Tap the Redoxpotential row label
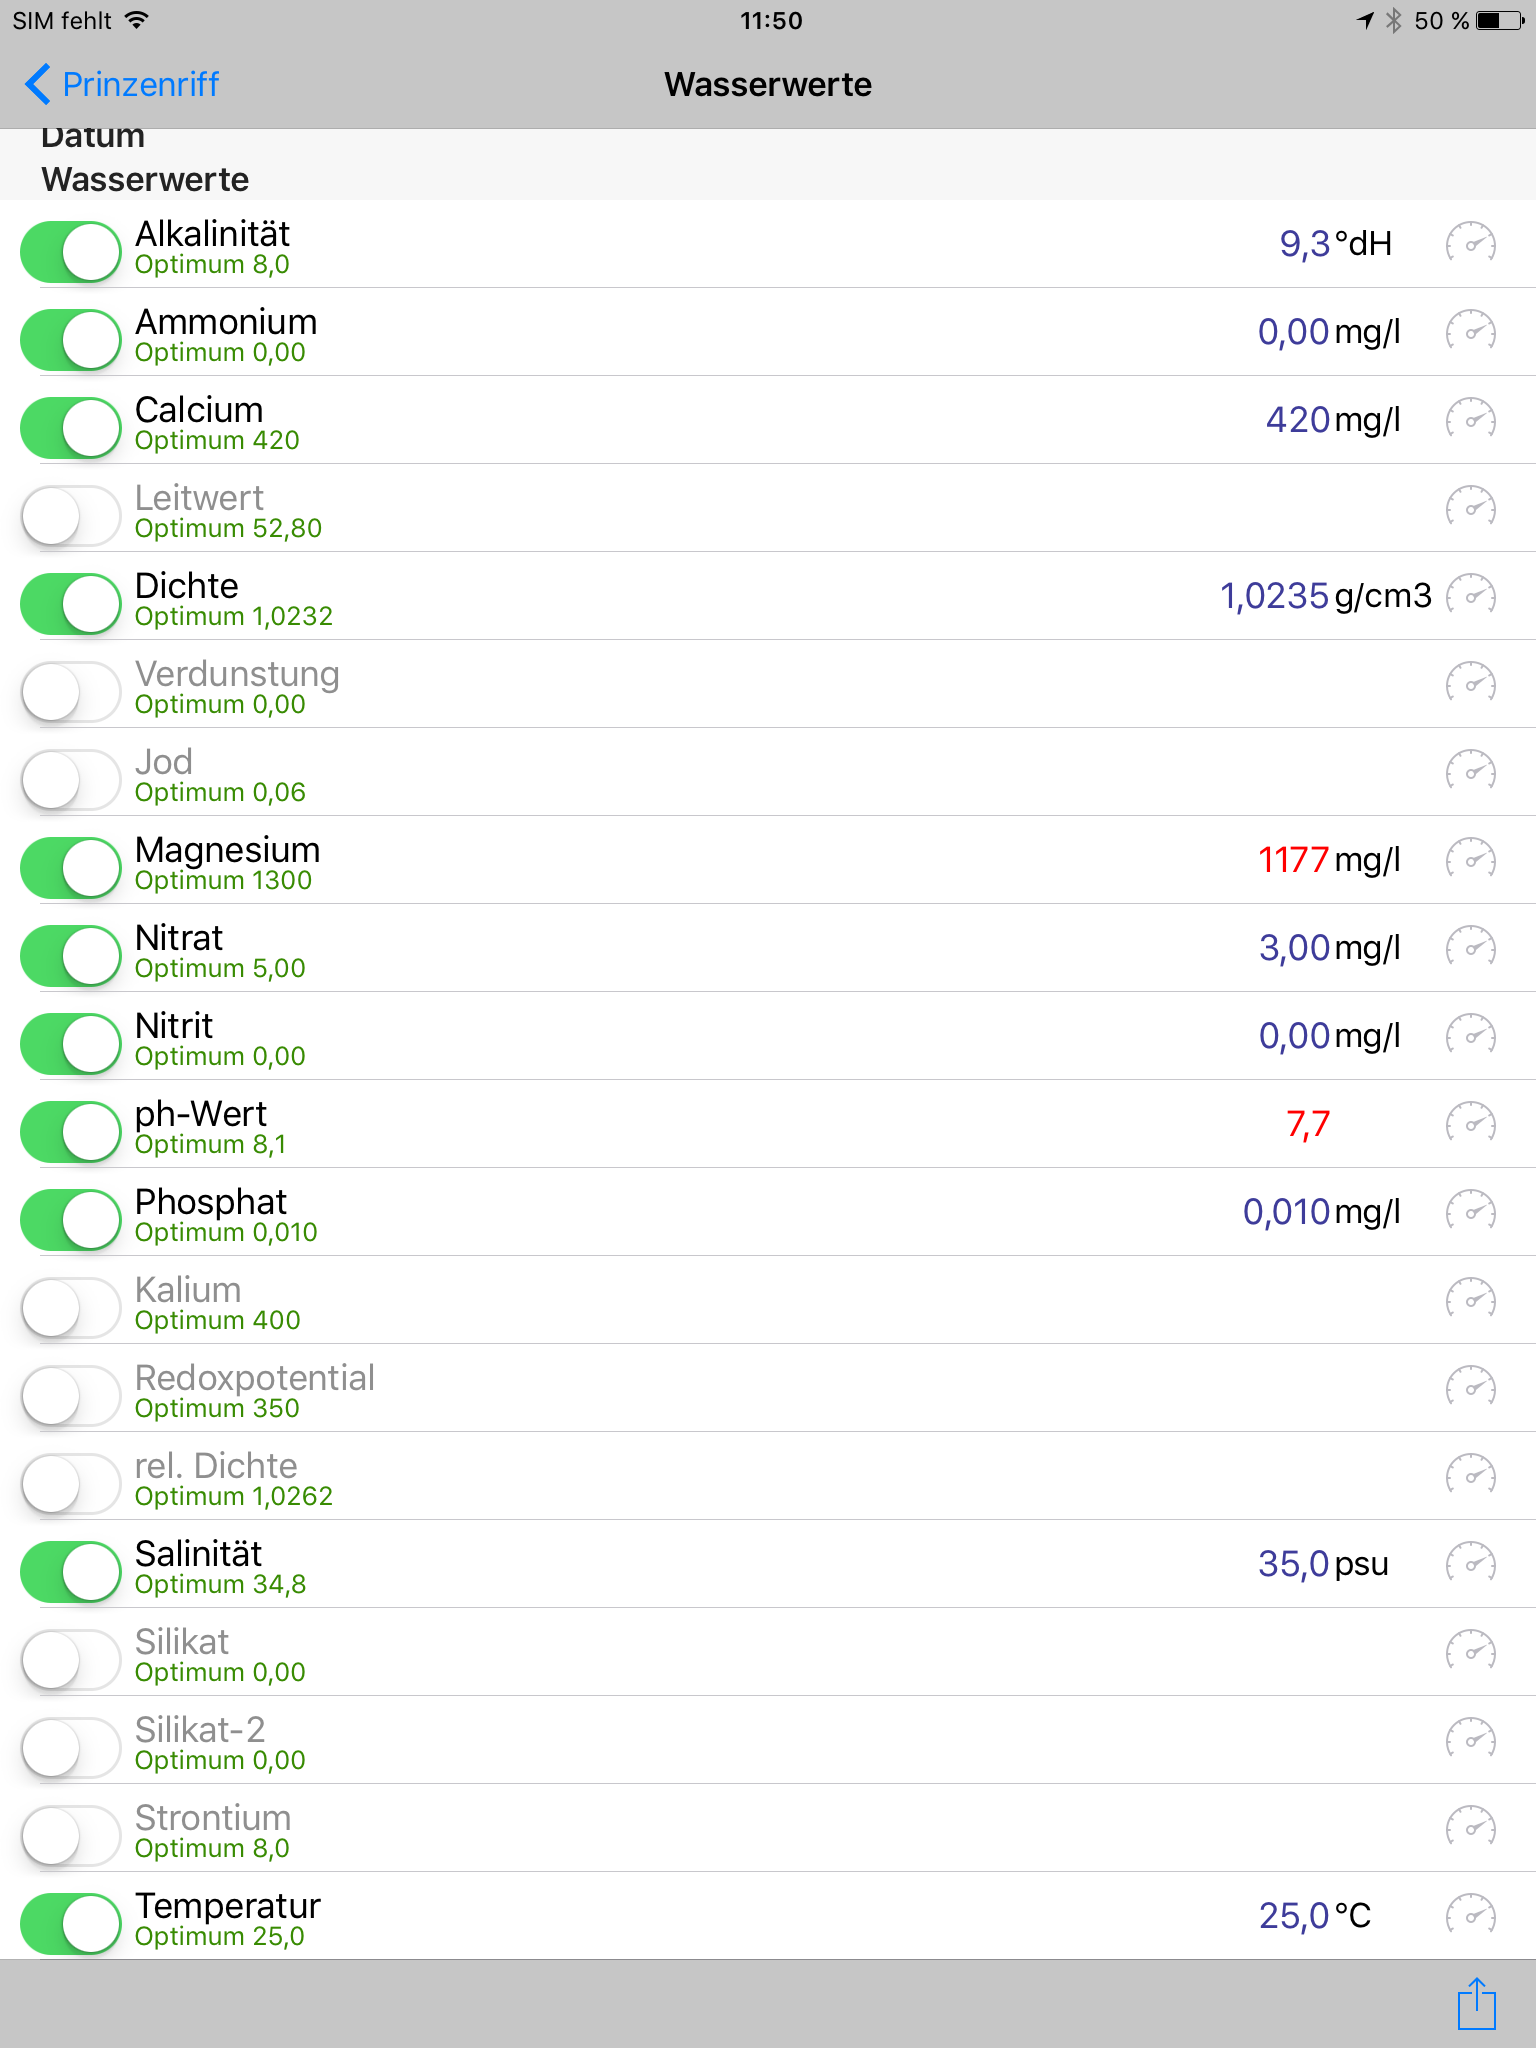 click(x=255, y=1378)
